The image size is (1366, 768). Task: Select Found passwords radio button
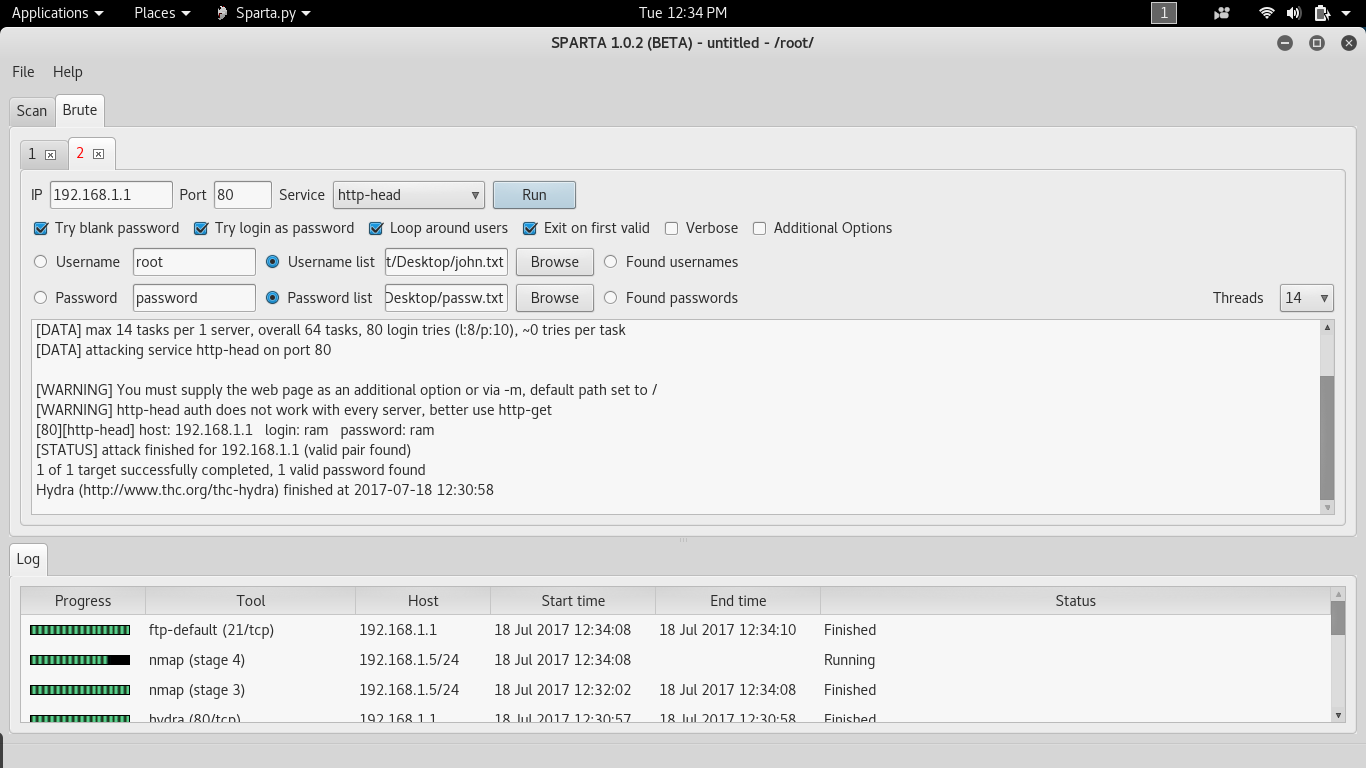click(610, 298)
